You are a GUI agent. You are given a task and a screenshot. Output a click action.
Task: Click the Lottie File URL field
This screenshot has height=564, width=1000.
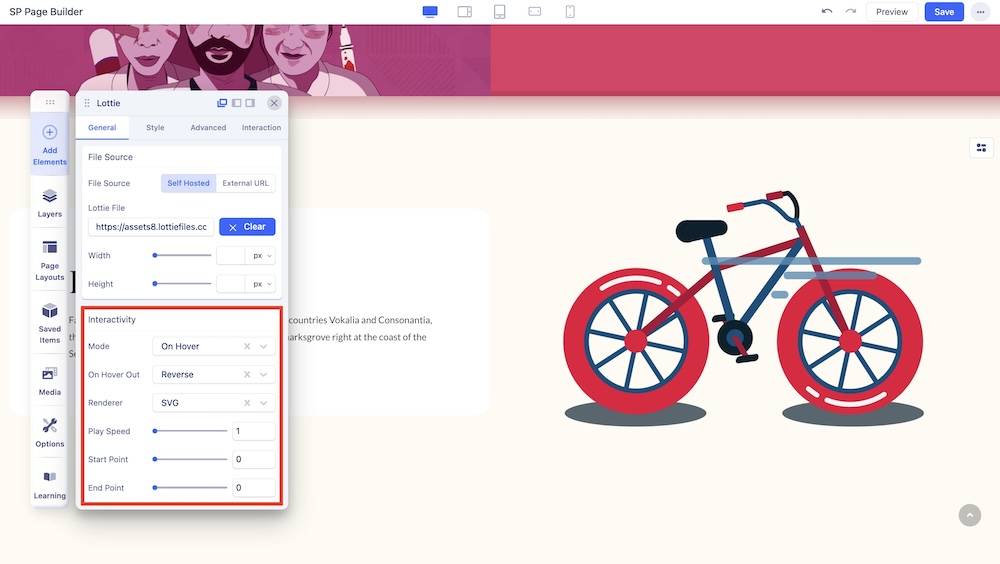[151, 226]
